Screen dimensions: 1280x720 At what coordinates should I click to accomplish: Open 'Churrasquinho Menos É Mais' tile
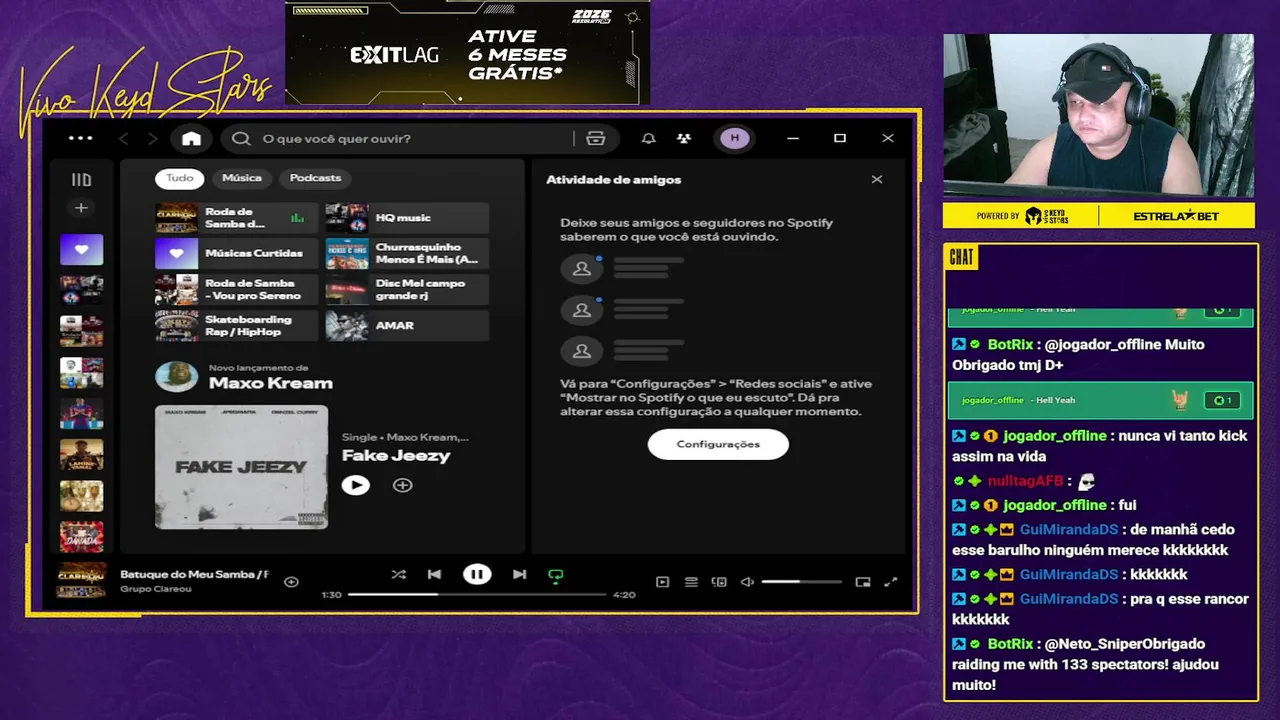(407, 254)
